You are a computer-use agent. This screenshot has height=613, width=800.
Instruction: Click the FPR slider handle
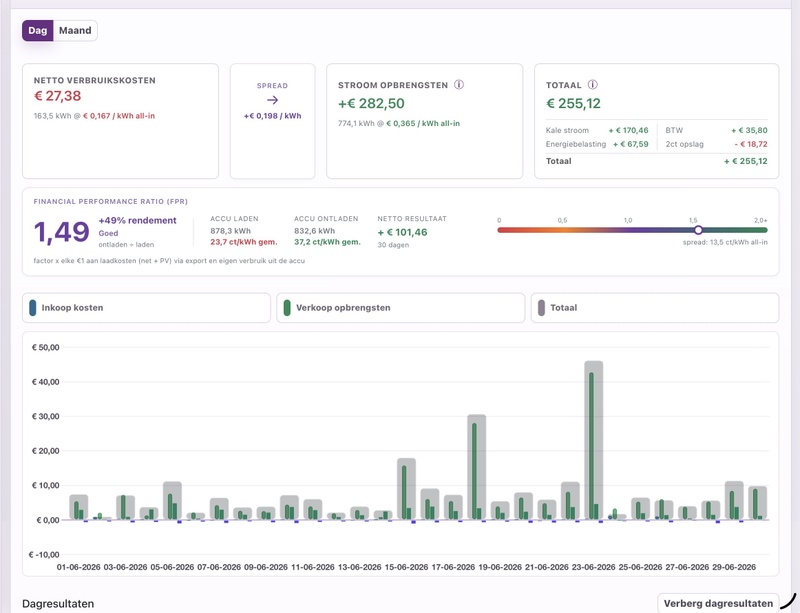(x=698, y=230)
